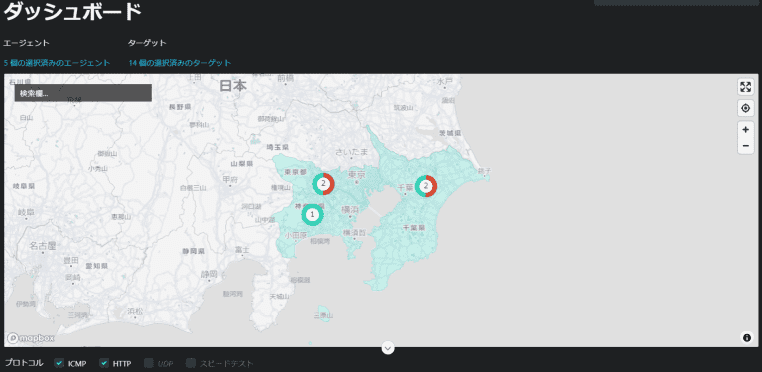The image size is (762, 372).
Task: Open the 14 selected targets dropdown
Action: click(180, 63)
